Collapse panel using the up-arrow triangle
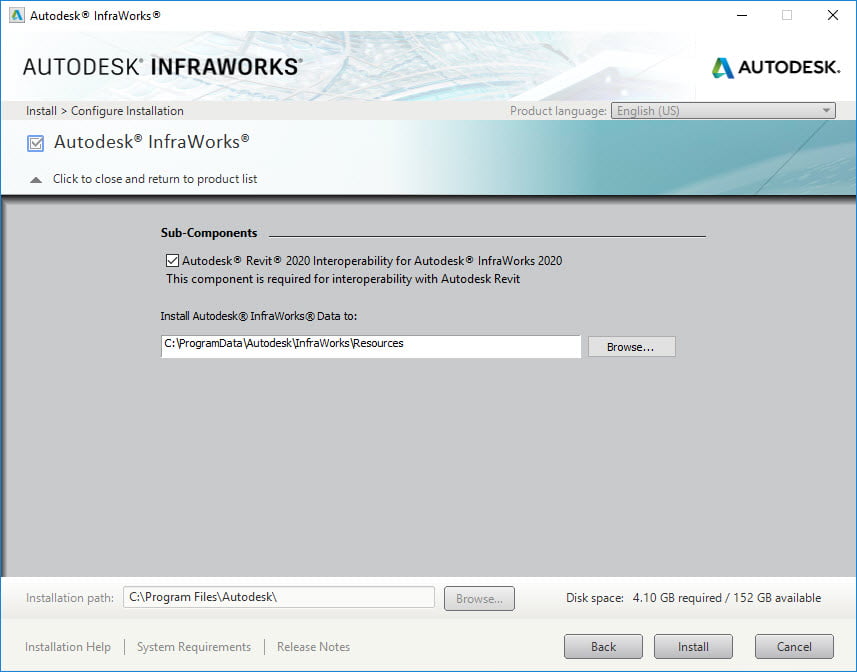The height and width of the screenshot is (672, 857). coord(36,180)
